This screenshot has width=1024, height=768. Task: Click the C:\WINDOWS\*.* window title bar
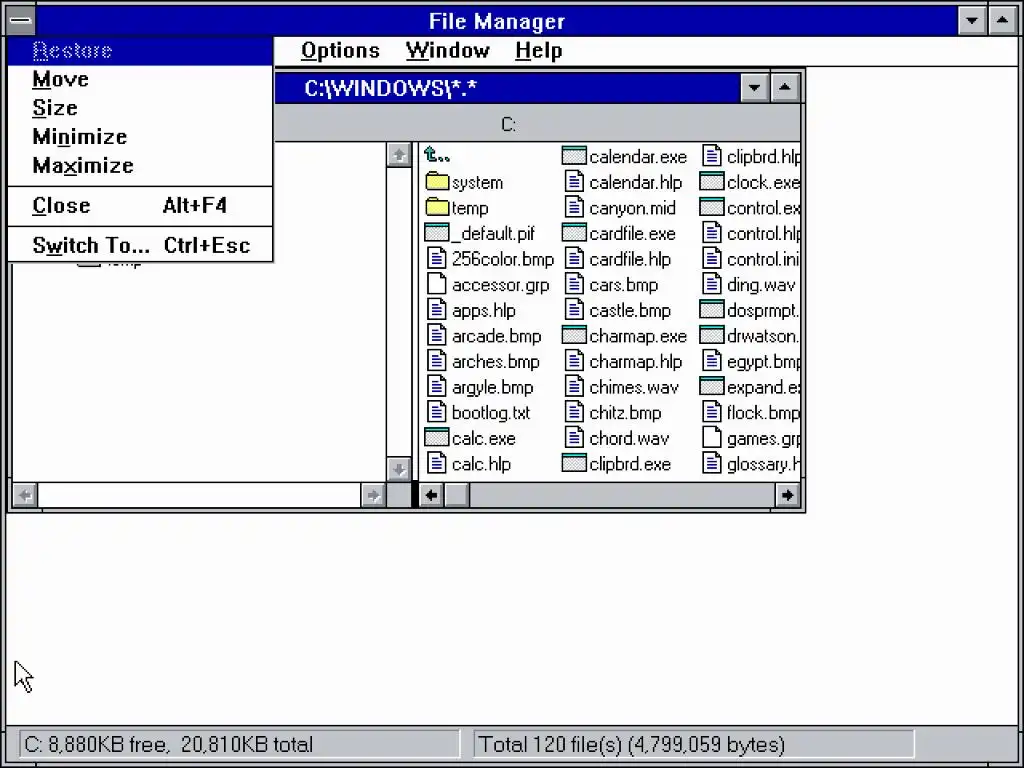click(x=507, y=88)
